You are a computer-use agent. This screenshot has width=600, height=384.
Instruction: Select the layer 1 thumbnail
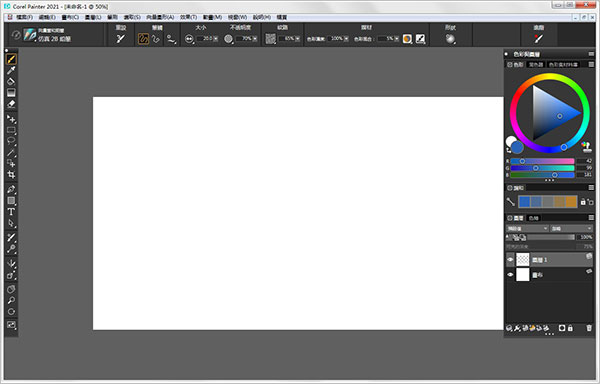coord(523,260)
